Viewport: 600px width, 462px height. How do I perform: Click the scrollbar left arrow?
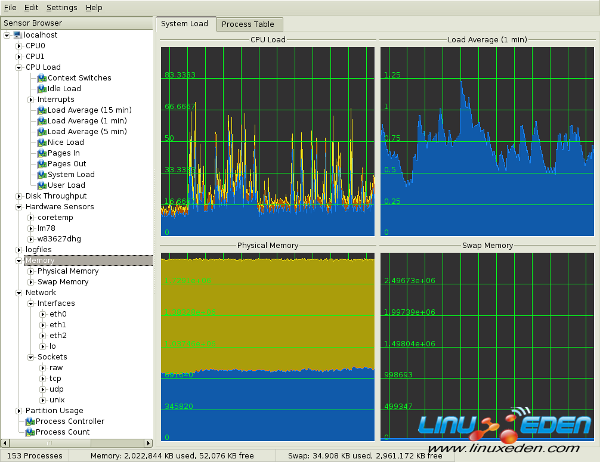5,443
